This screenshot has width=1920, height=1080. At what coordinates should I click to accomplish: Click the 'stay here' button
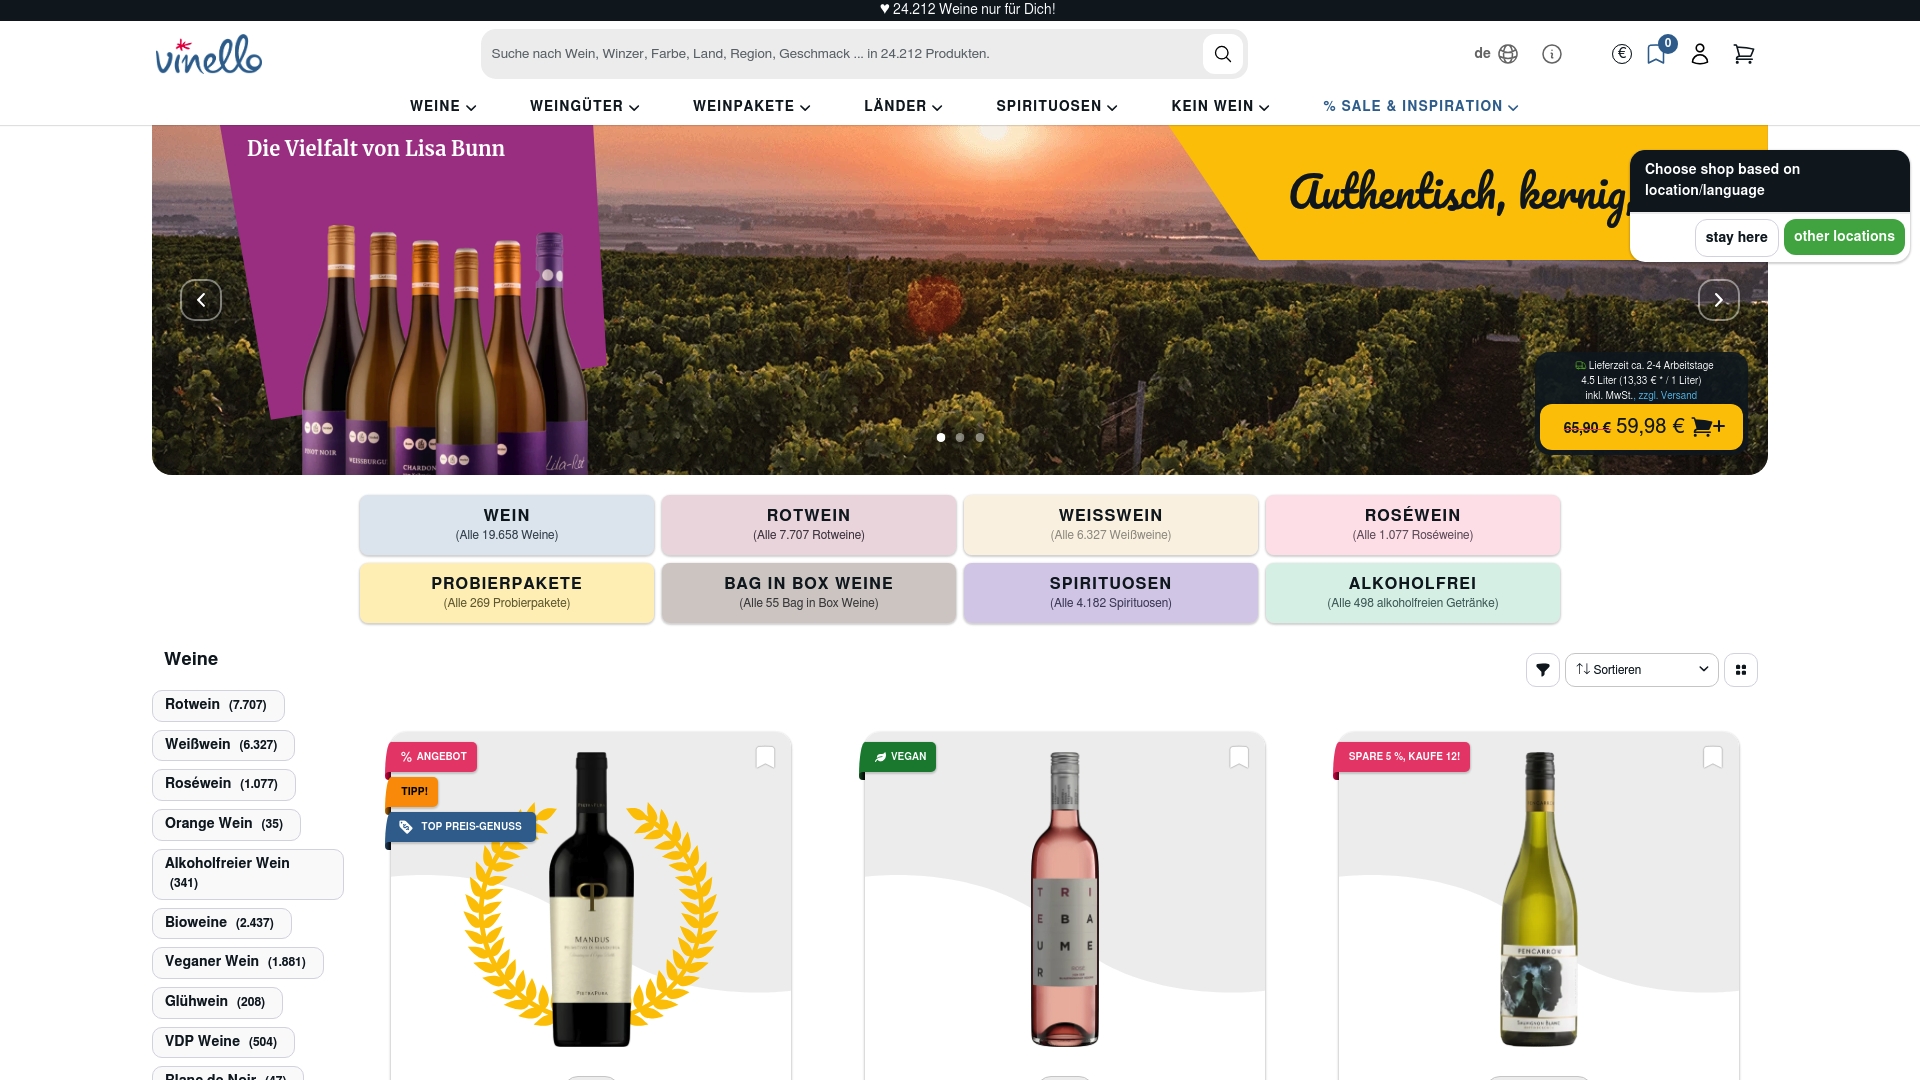pyautogui.click(x=1736, y=237)
